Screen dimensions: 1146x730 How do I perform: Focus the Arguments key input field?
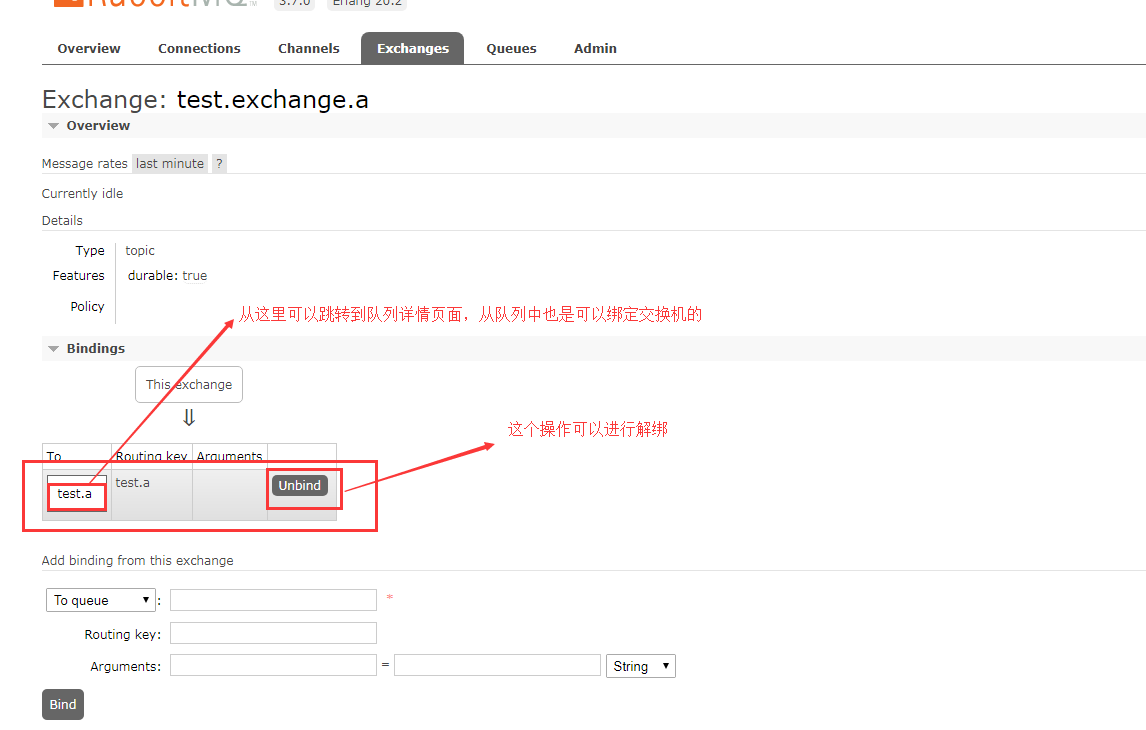tap(273, 665)
